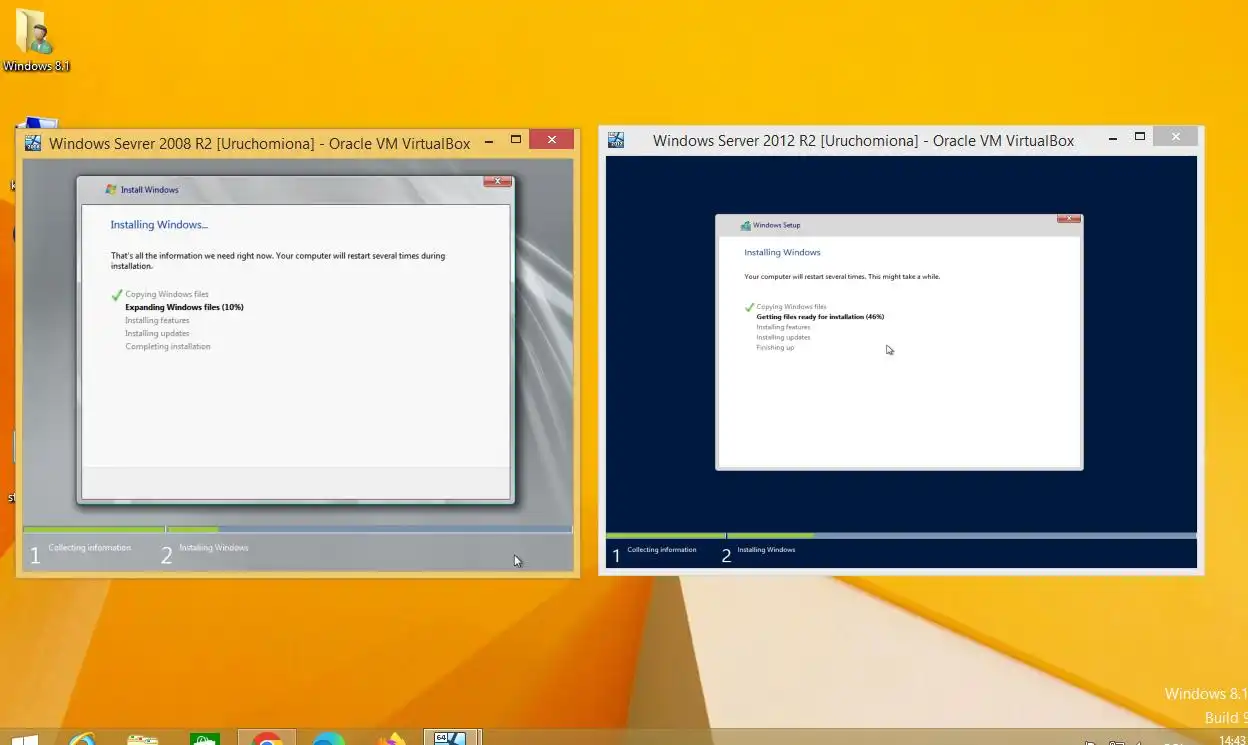Click 'Collecting information' stage label in 2008 VM
Image resolution: width=1248 pixels, height=745 pixels.
[x=89, y=548]
